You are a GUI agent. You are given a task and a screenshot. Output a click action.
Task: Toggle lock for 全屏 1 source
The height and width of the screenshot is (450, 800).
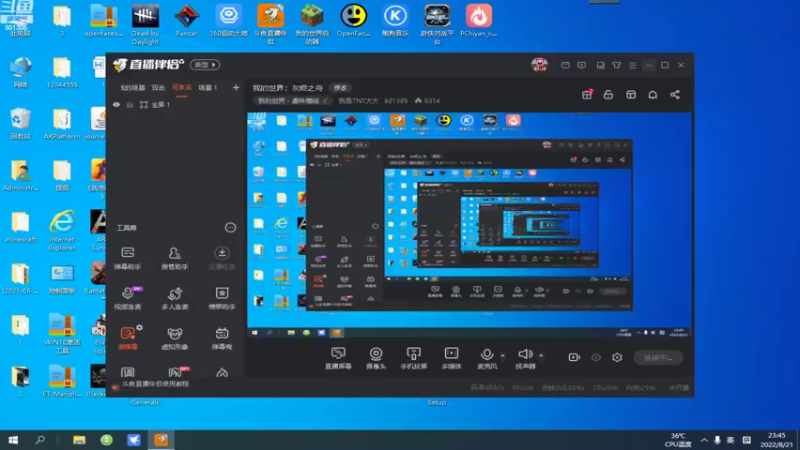point(130,105)
